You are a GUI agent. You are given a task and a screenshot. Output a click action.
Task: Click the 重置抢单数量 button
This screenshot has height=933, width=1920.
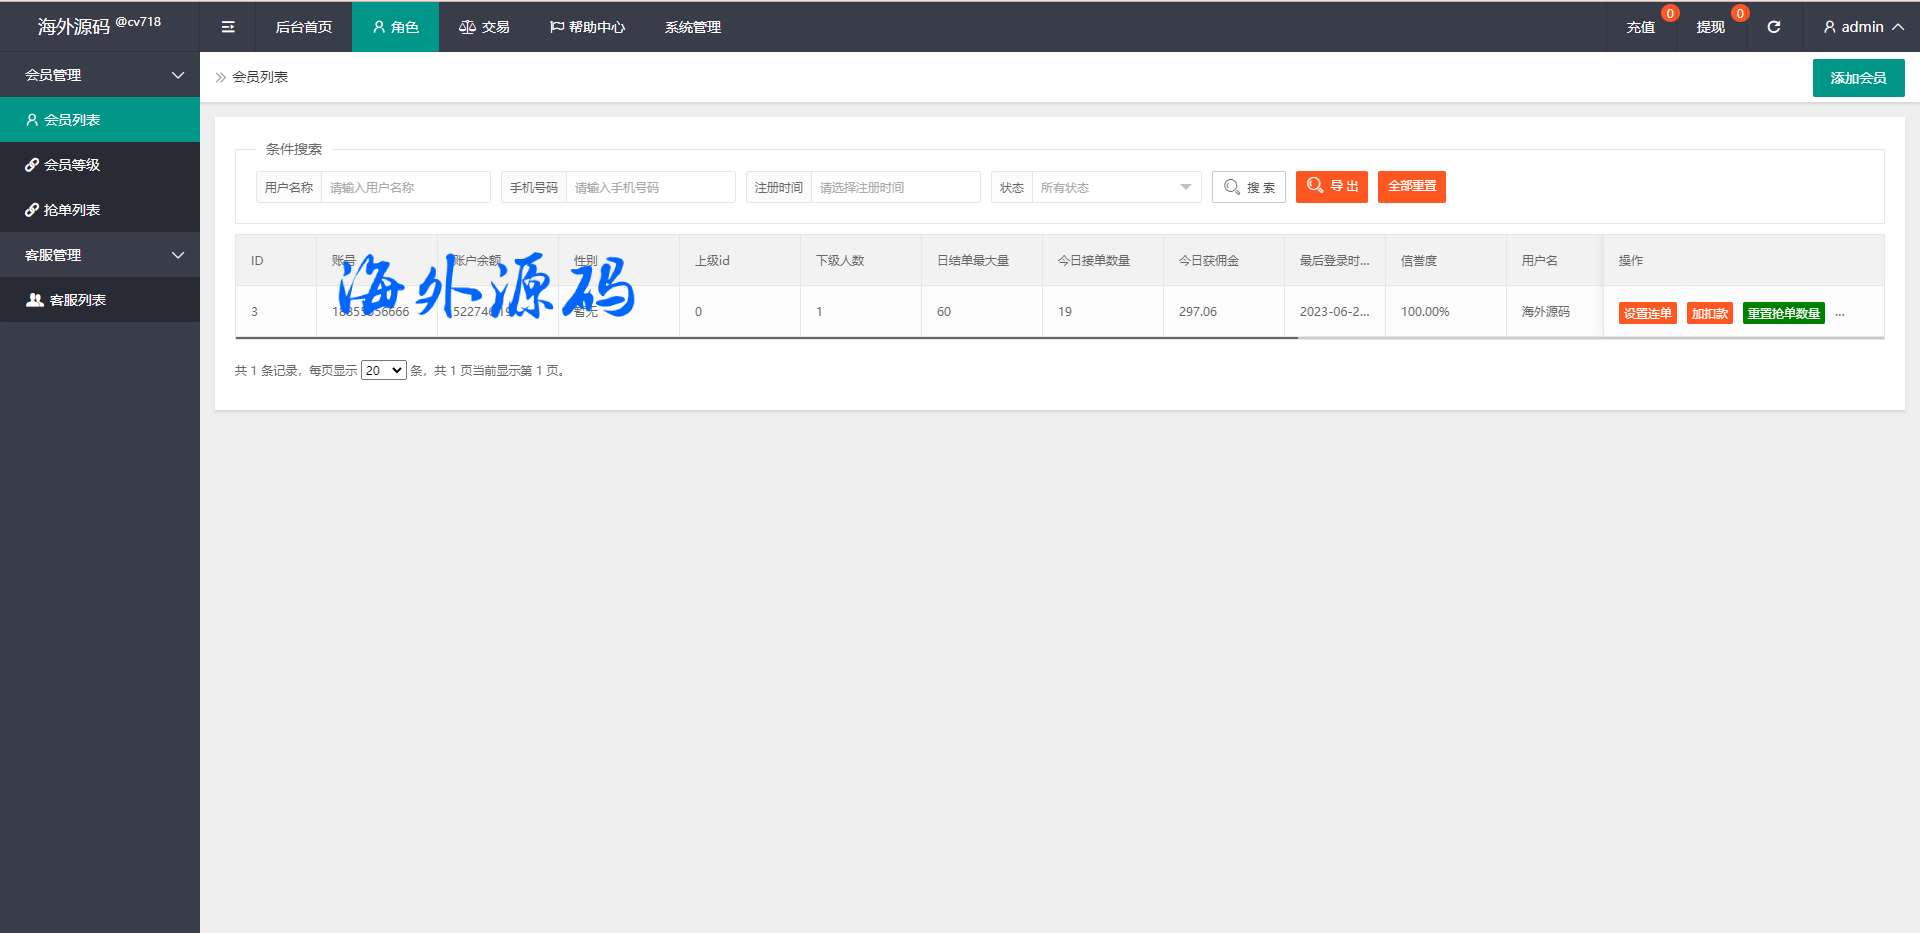(x=1783, y=313)
